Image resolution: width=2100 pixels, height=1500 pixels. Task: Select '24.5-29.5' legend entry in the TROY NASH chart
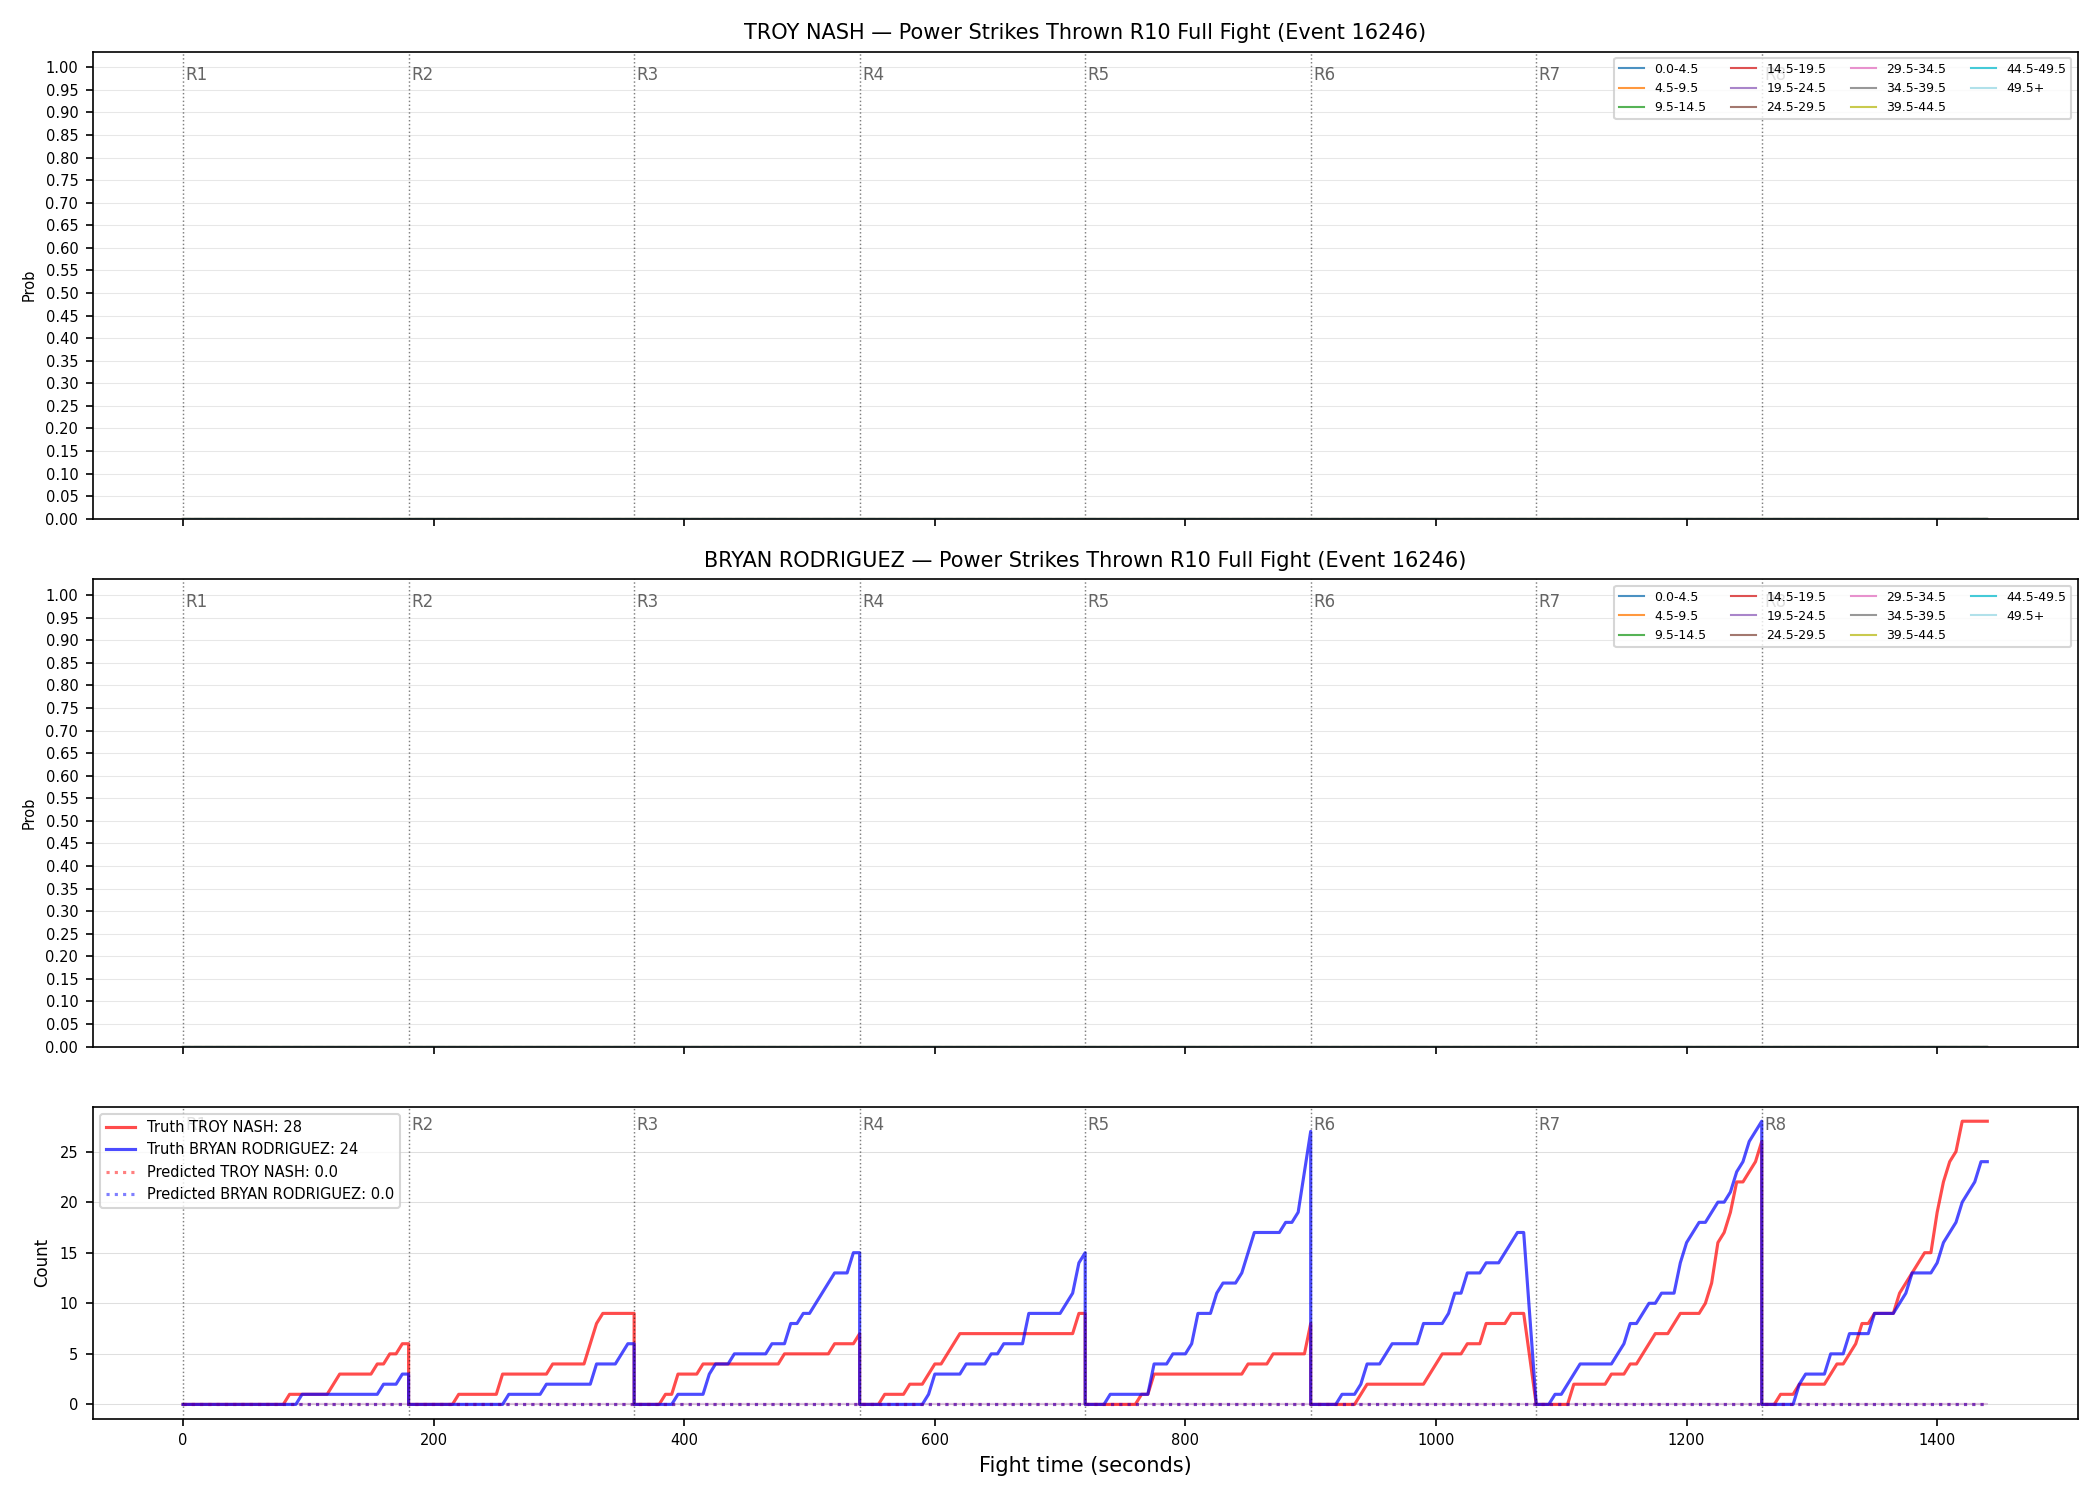(1779, 107)
